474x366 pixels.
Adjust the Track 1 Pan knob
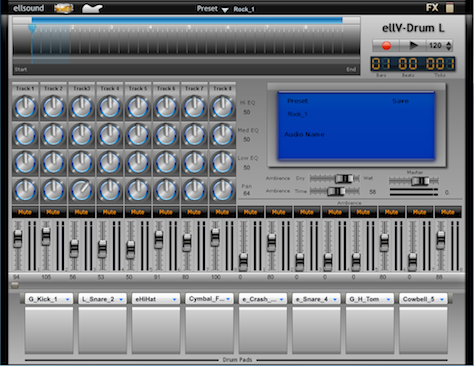coord(25,190)
